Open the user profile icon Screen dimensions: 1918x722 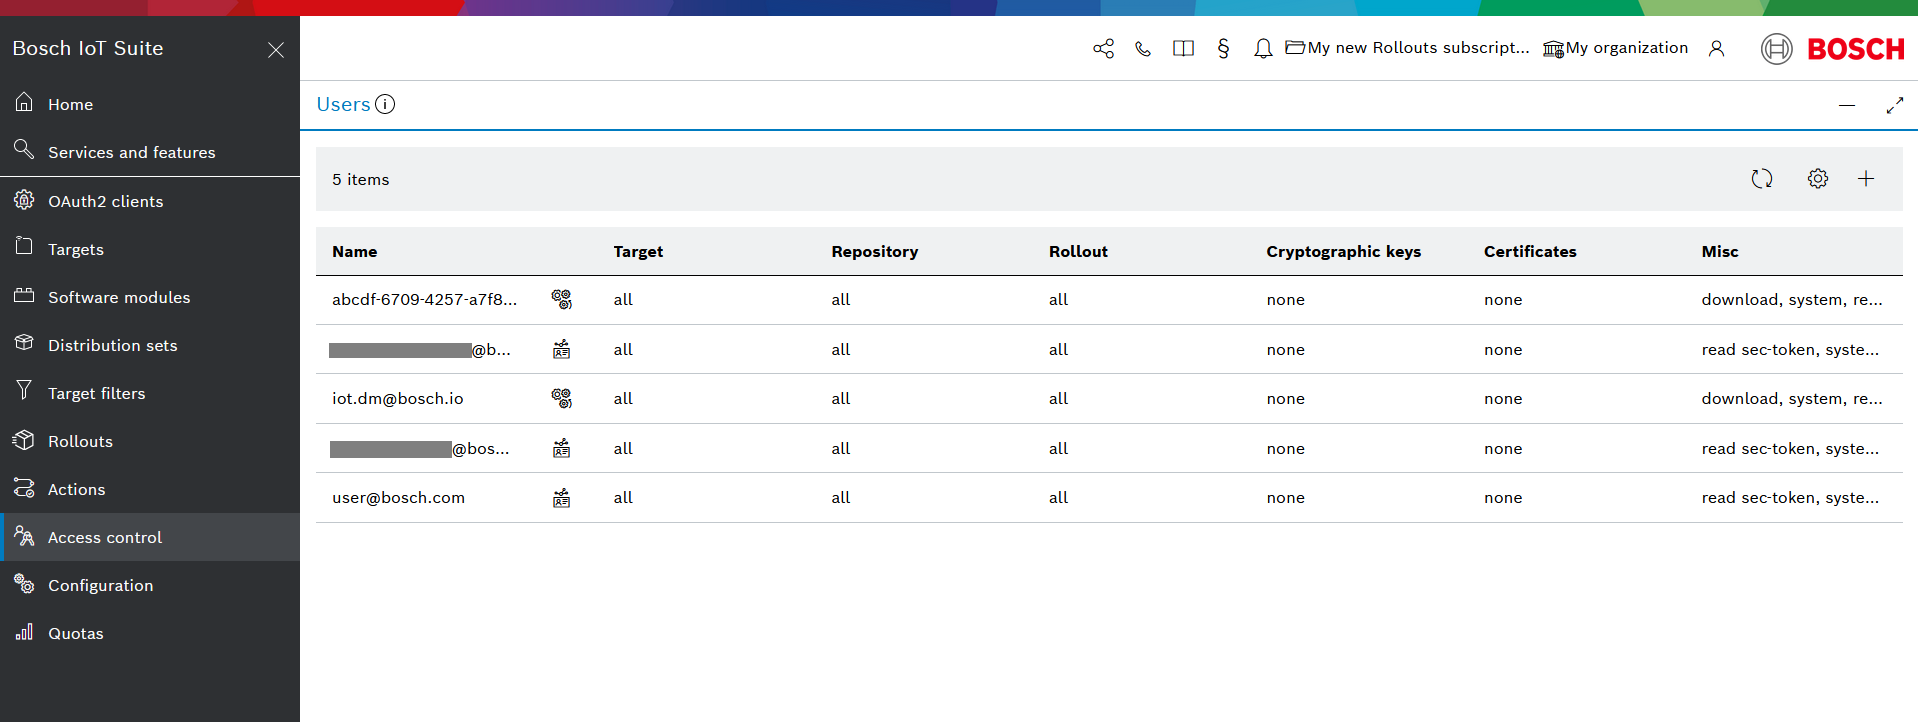(x=1716, y=49)
